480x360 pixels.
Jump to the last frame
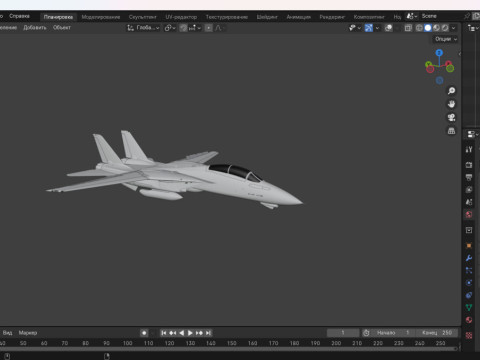[x=208, y=333]
